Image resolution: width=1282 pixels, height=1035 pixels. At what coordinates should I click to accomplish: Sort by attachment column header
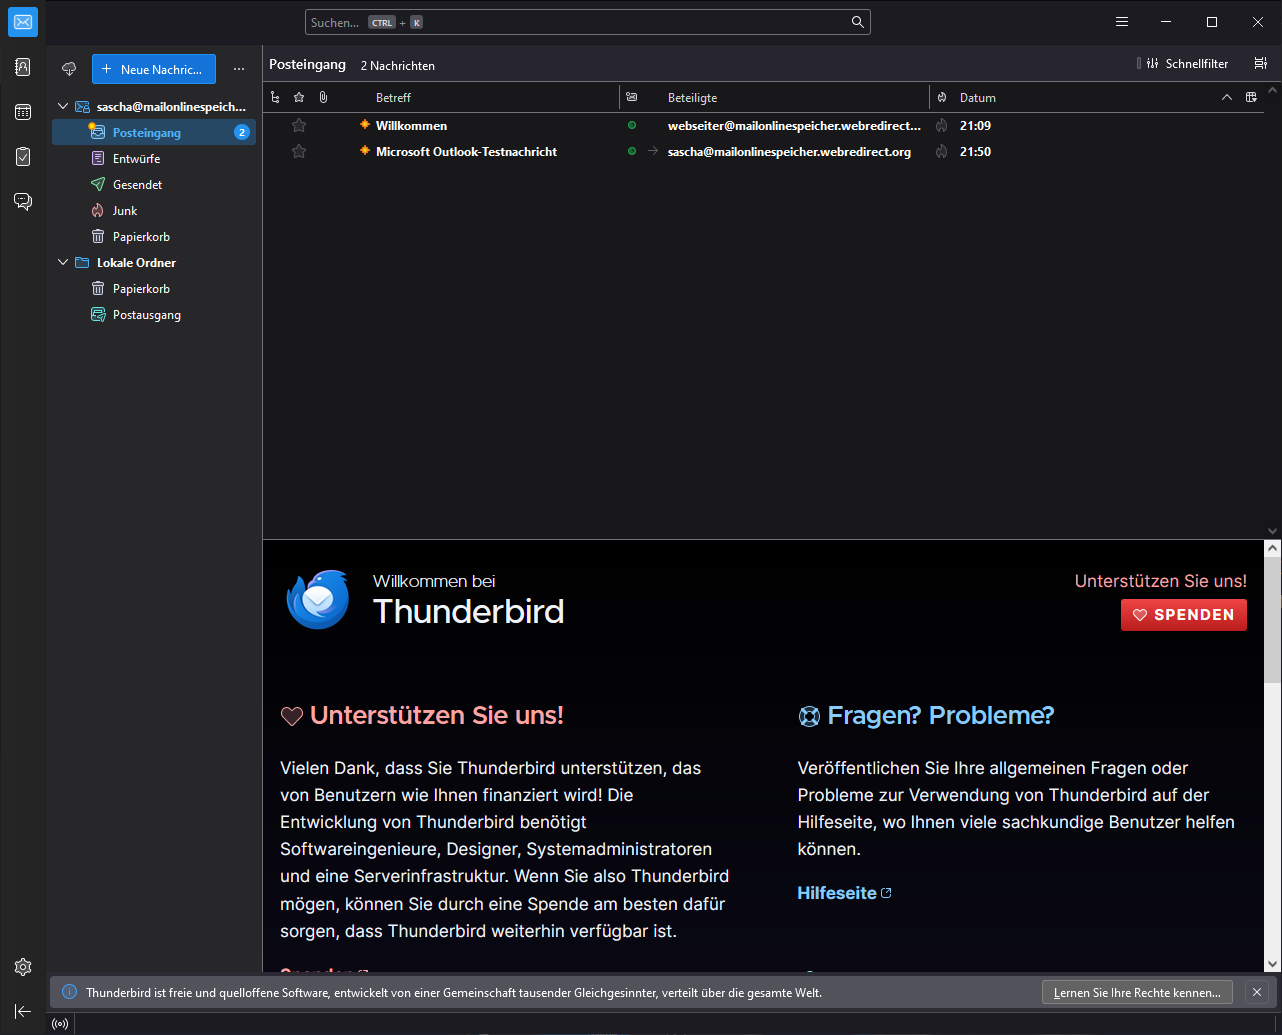click(323, 97)
